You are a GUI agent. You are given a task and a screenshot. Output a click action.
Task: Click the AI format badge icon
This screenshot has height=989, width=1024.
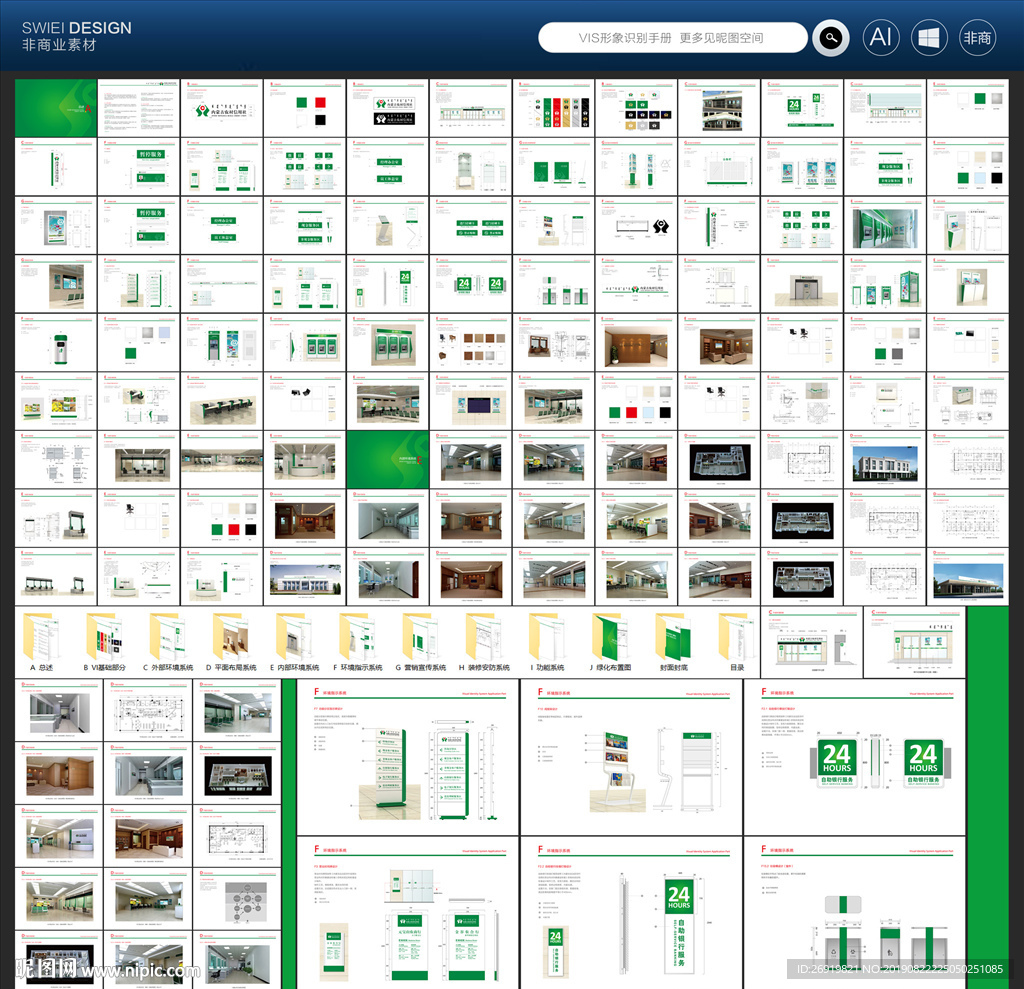pyautogui.click(x=881, y=38)
